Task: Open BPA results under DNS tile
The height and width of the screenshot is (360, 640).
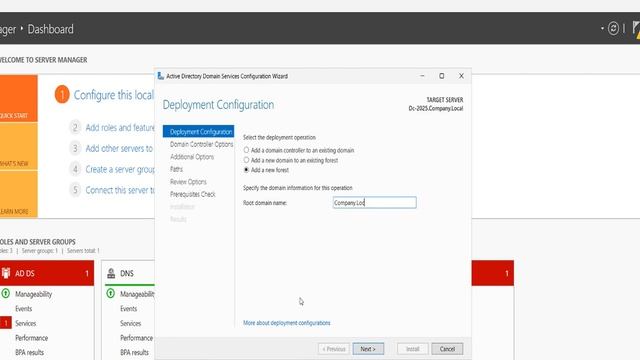Action: tap(134, 352)
